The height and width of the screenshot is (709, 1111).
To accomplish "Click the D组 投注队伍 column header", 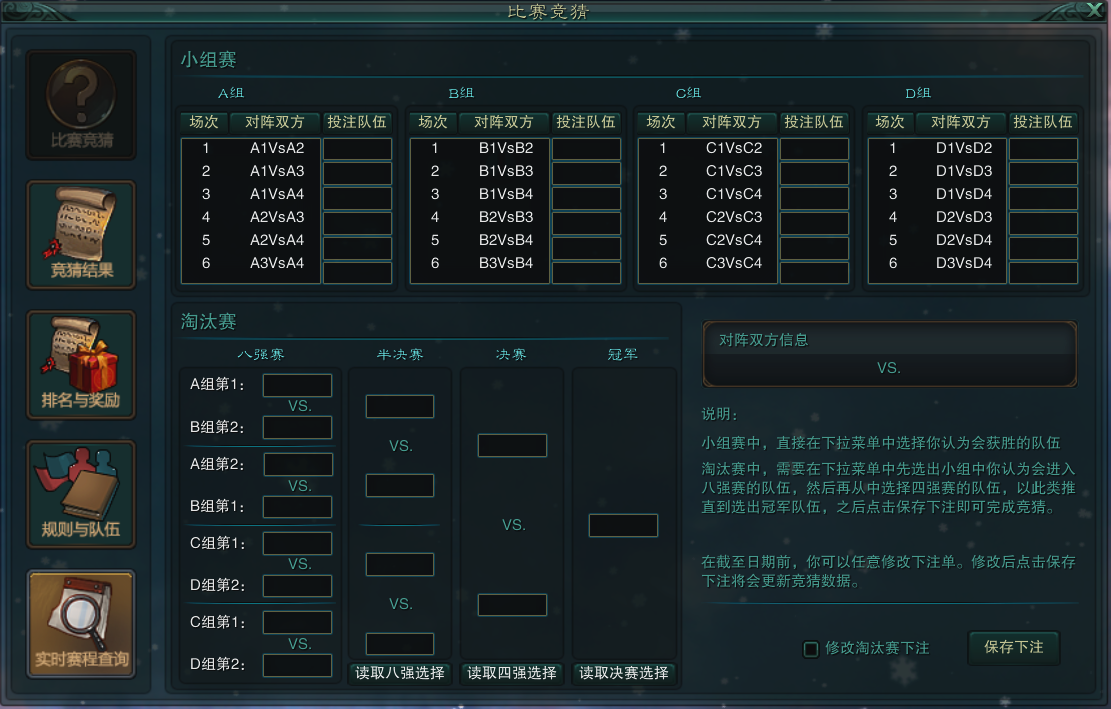I will (x=1042, y=122).
